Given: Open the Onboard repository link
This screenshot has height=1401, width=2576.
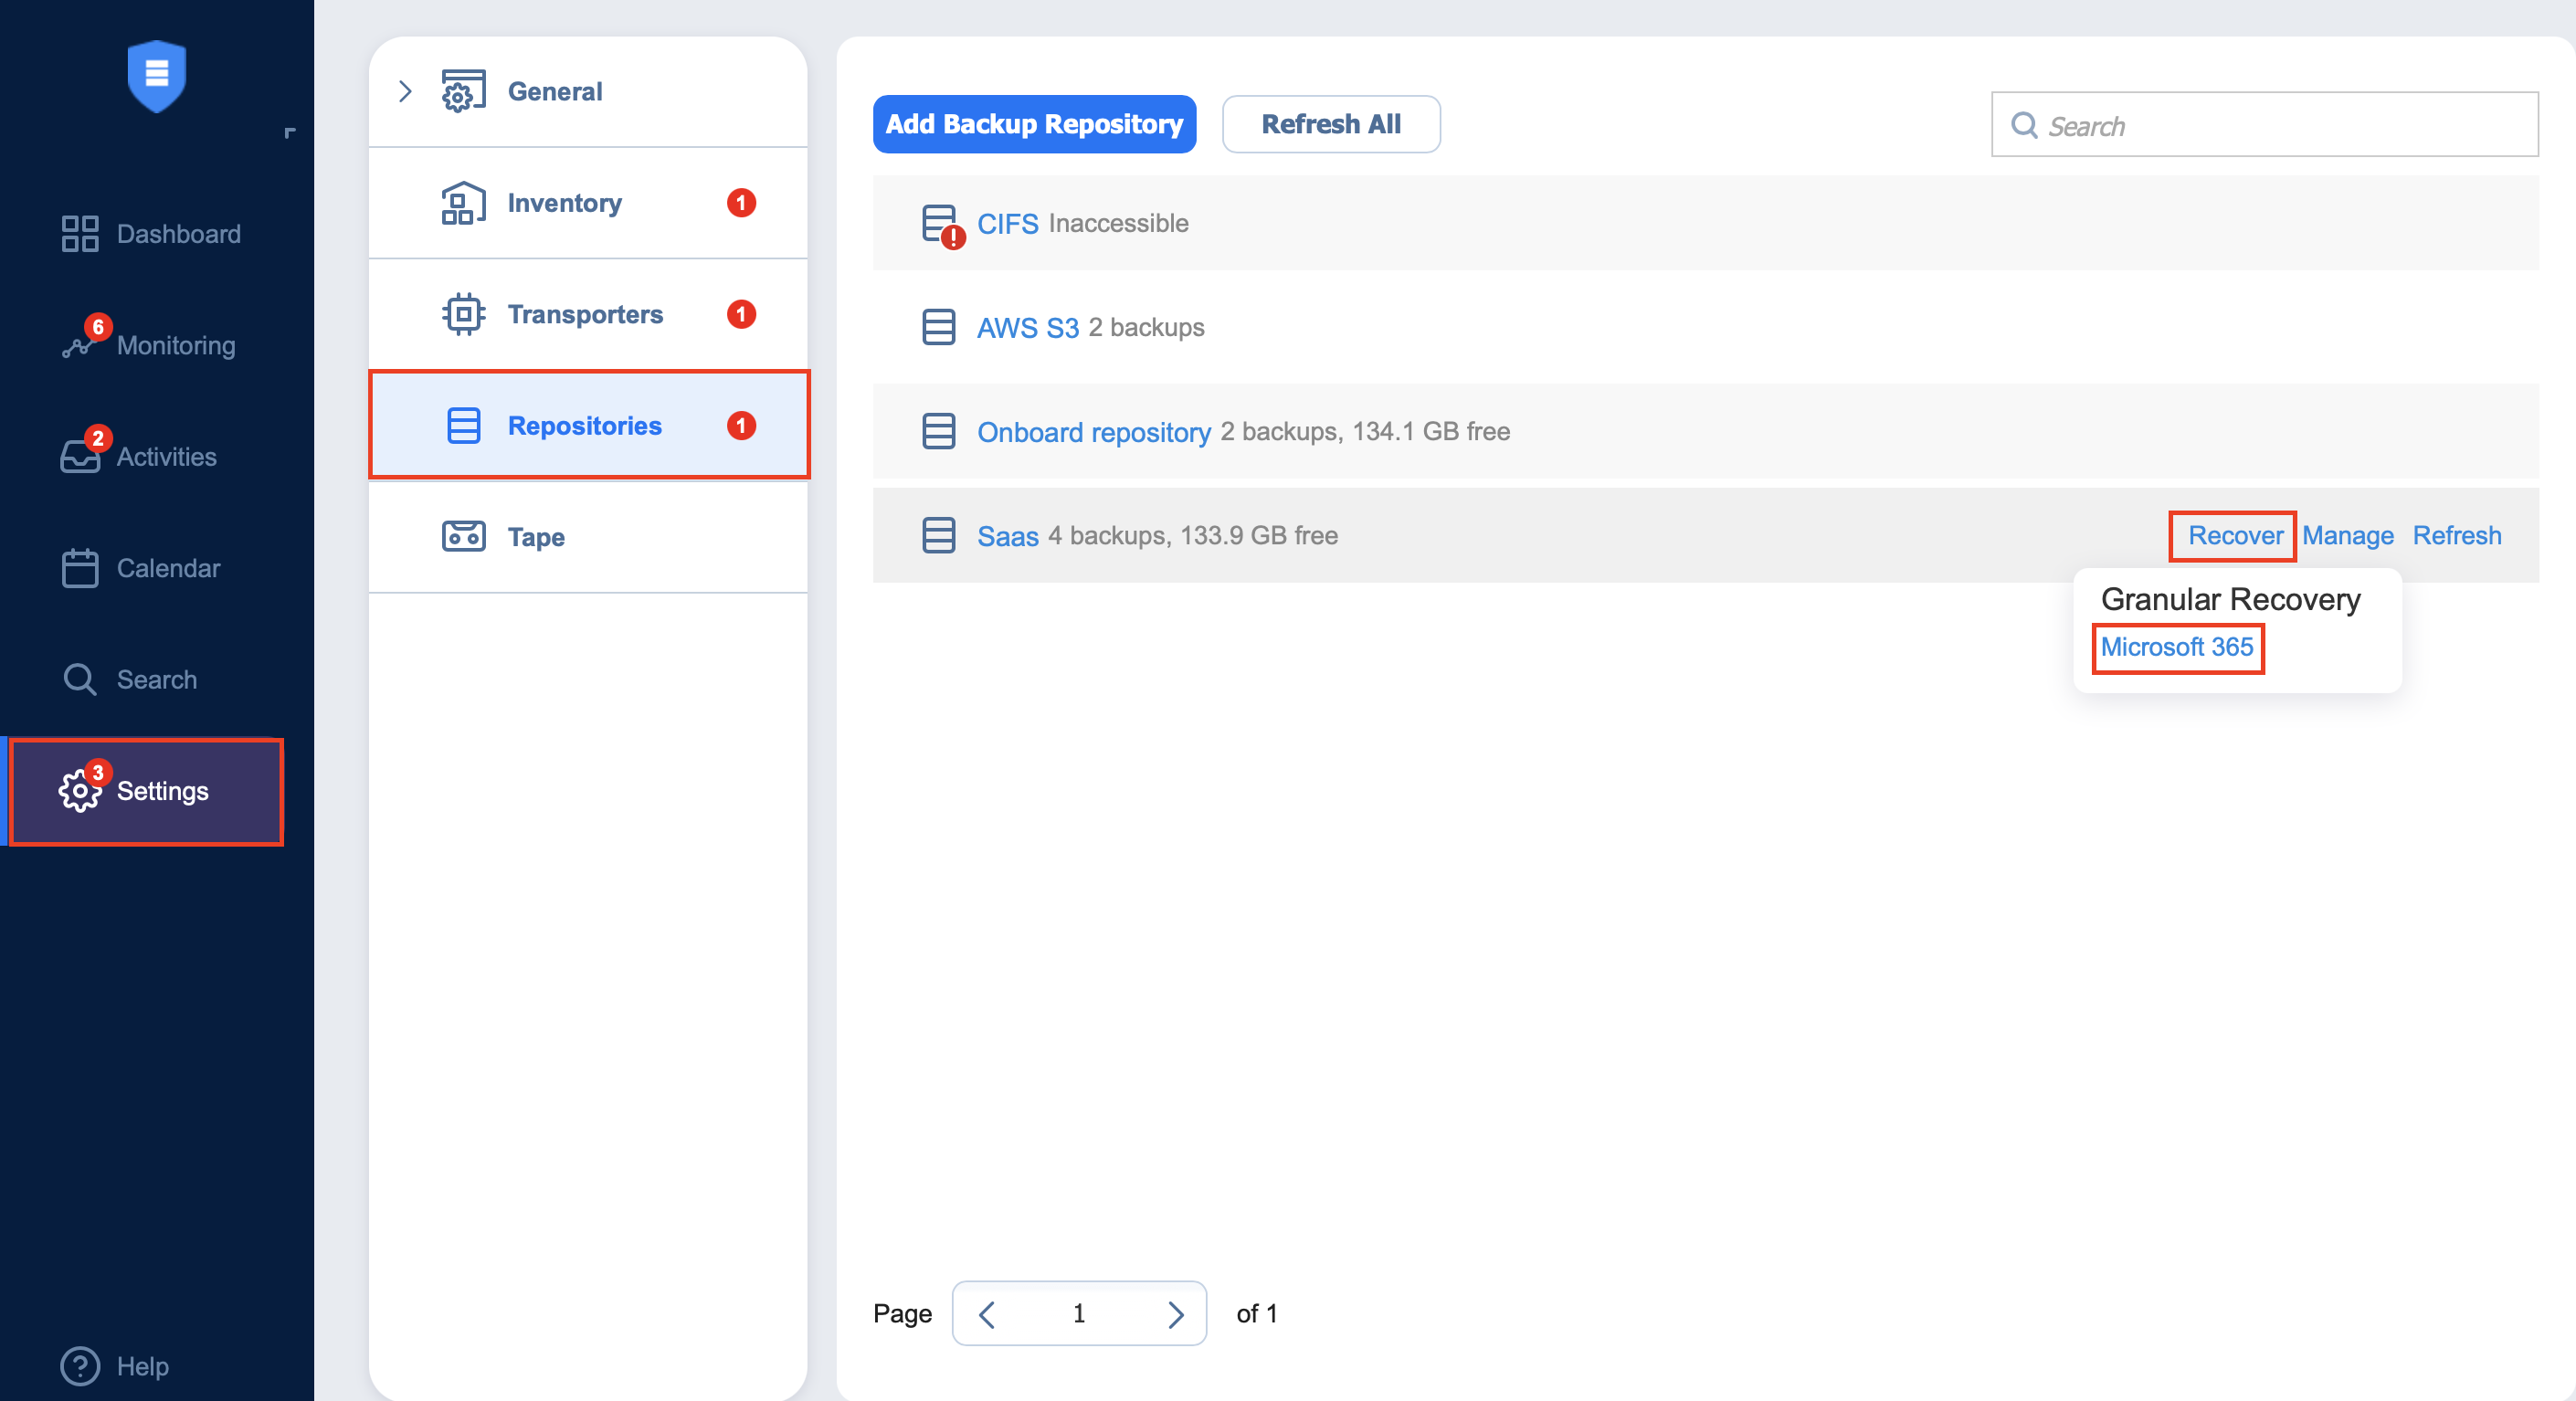Looking at the screenshot, I should 1093,431.
